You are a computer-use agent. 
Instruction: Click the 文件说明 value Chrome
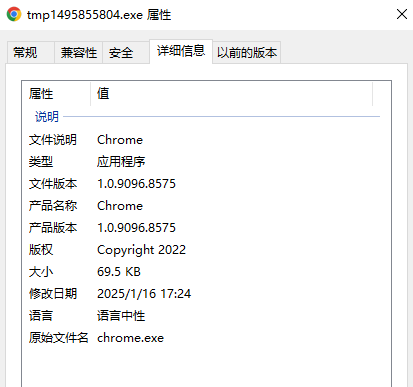coord(120,140)
